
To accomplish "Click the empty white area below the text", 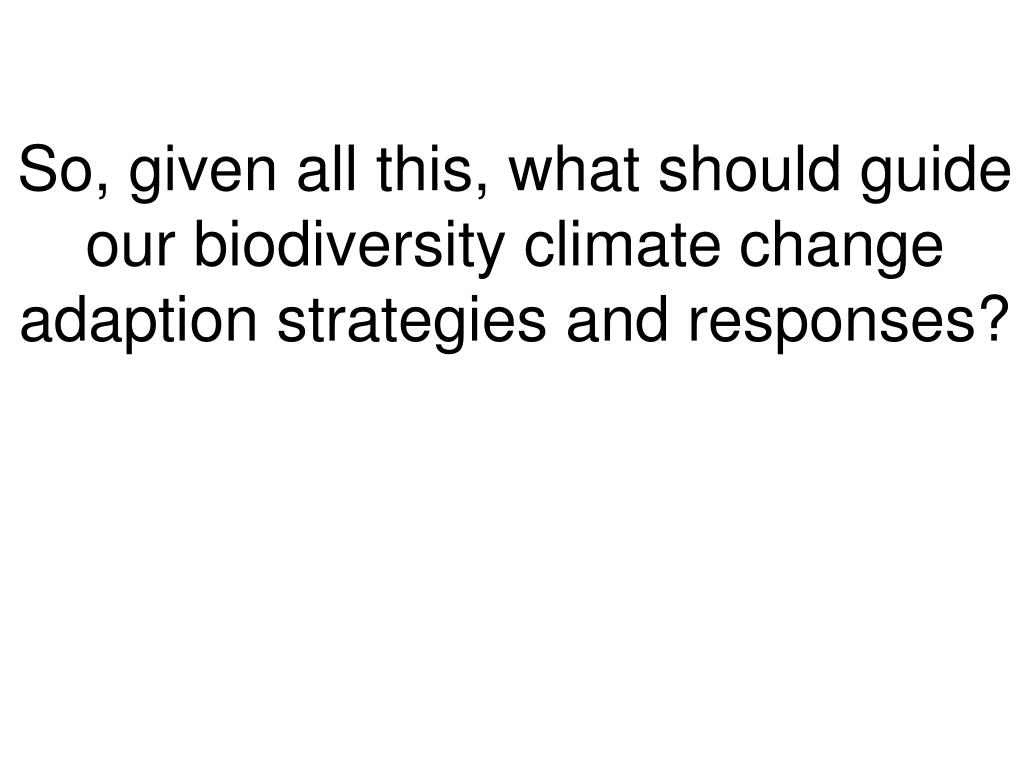I will click(512, 555).
